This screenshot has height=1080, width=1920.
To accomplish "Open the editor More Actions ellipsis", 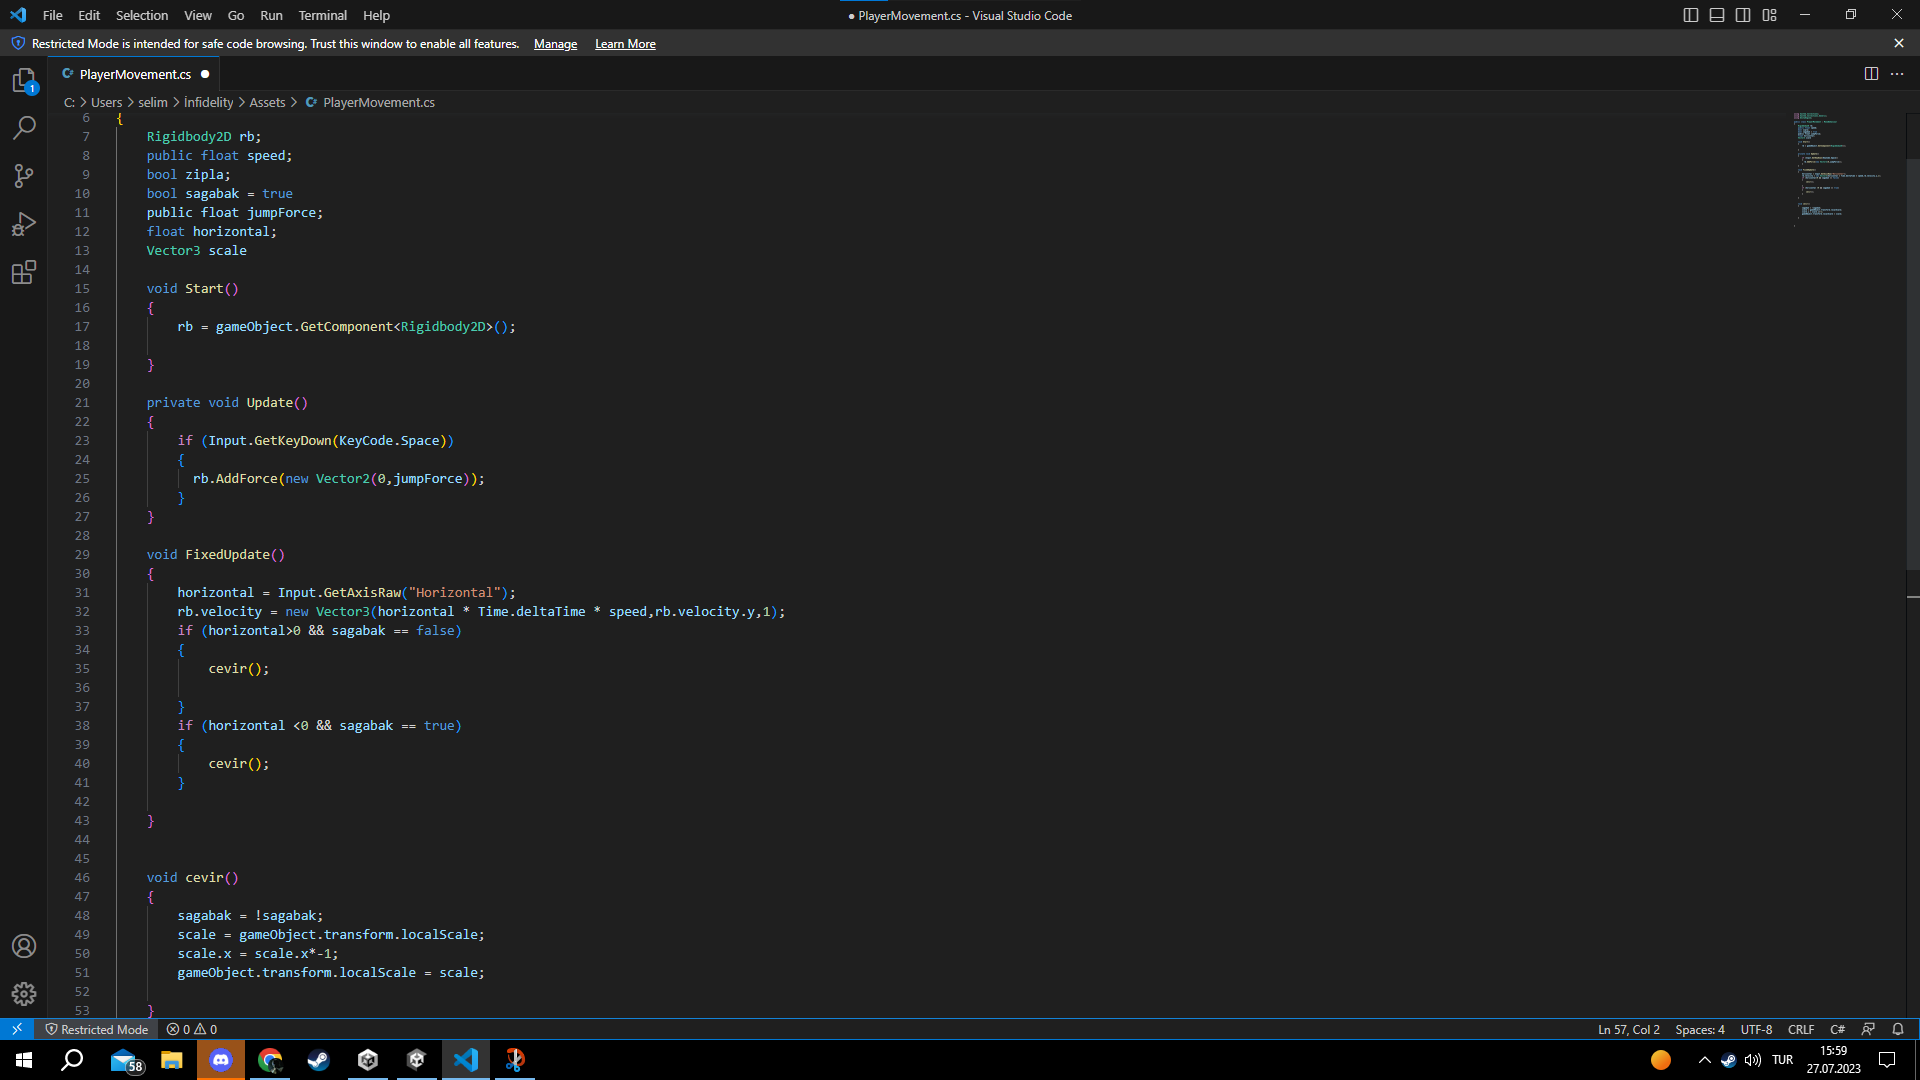I will tap(1897, 74).
